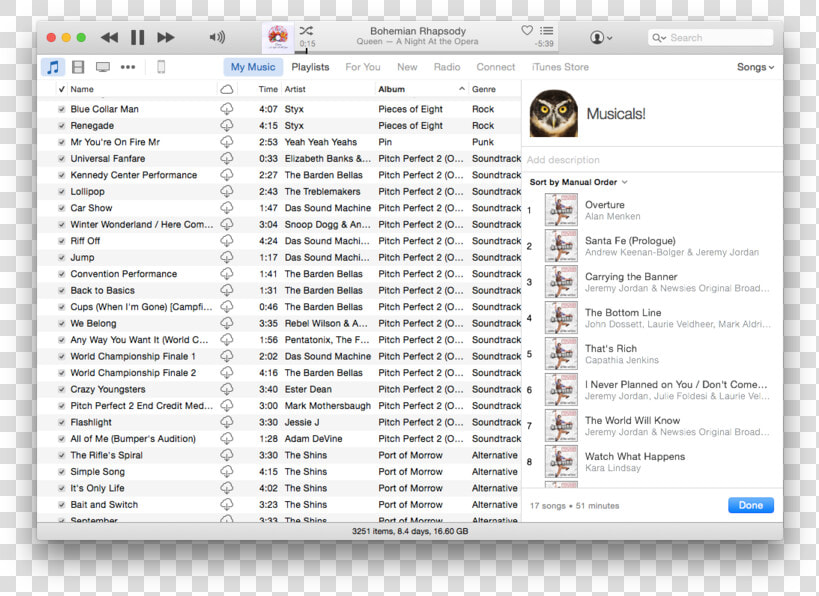
Task: Download The Rifle's Spiral from iCloud
Action: pos(227,455)
